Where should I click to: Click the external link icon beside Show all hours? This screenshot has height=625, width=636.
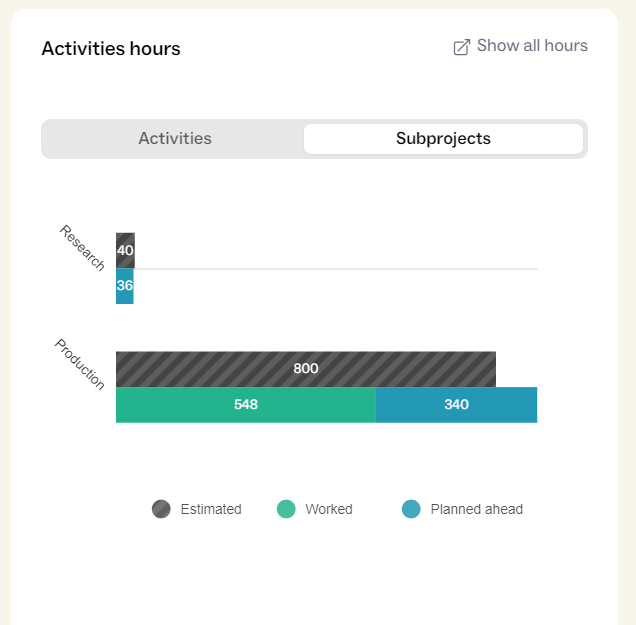pyautogui.click(x=462, y=47)
